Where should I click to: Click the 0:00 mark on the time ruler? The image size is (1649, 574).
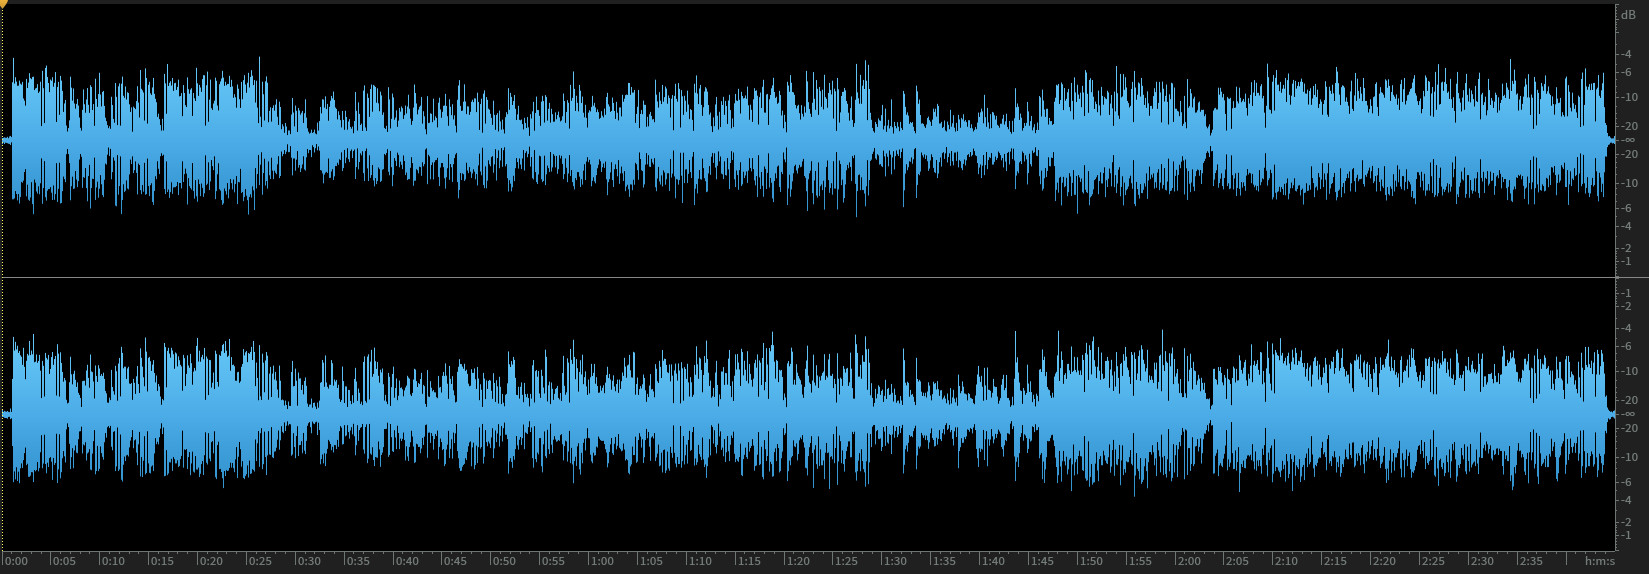click(x=16, y=561)
